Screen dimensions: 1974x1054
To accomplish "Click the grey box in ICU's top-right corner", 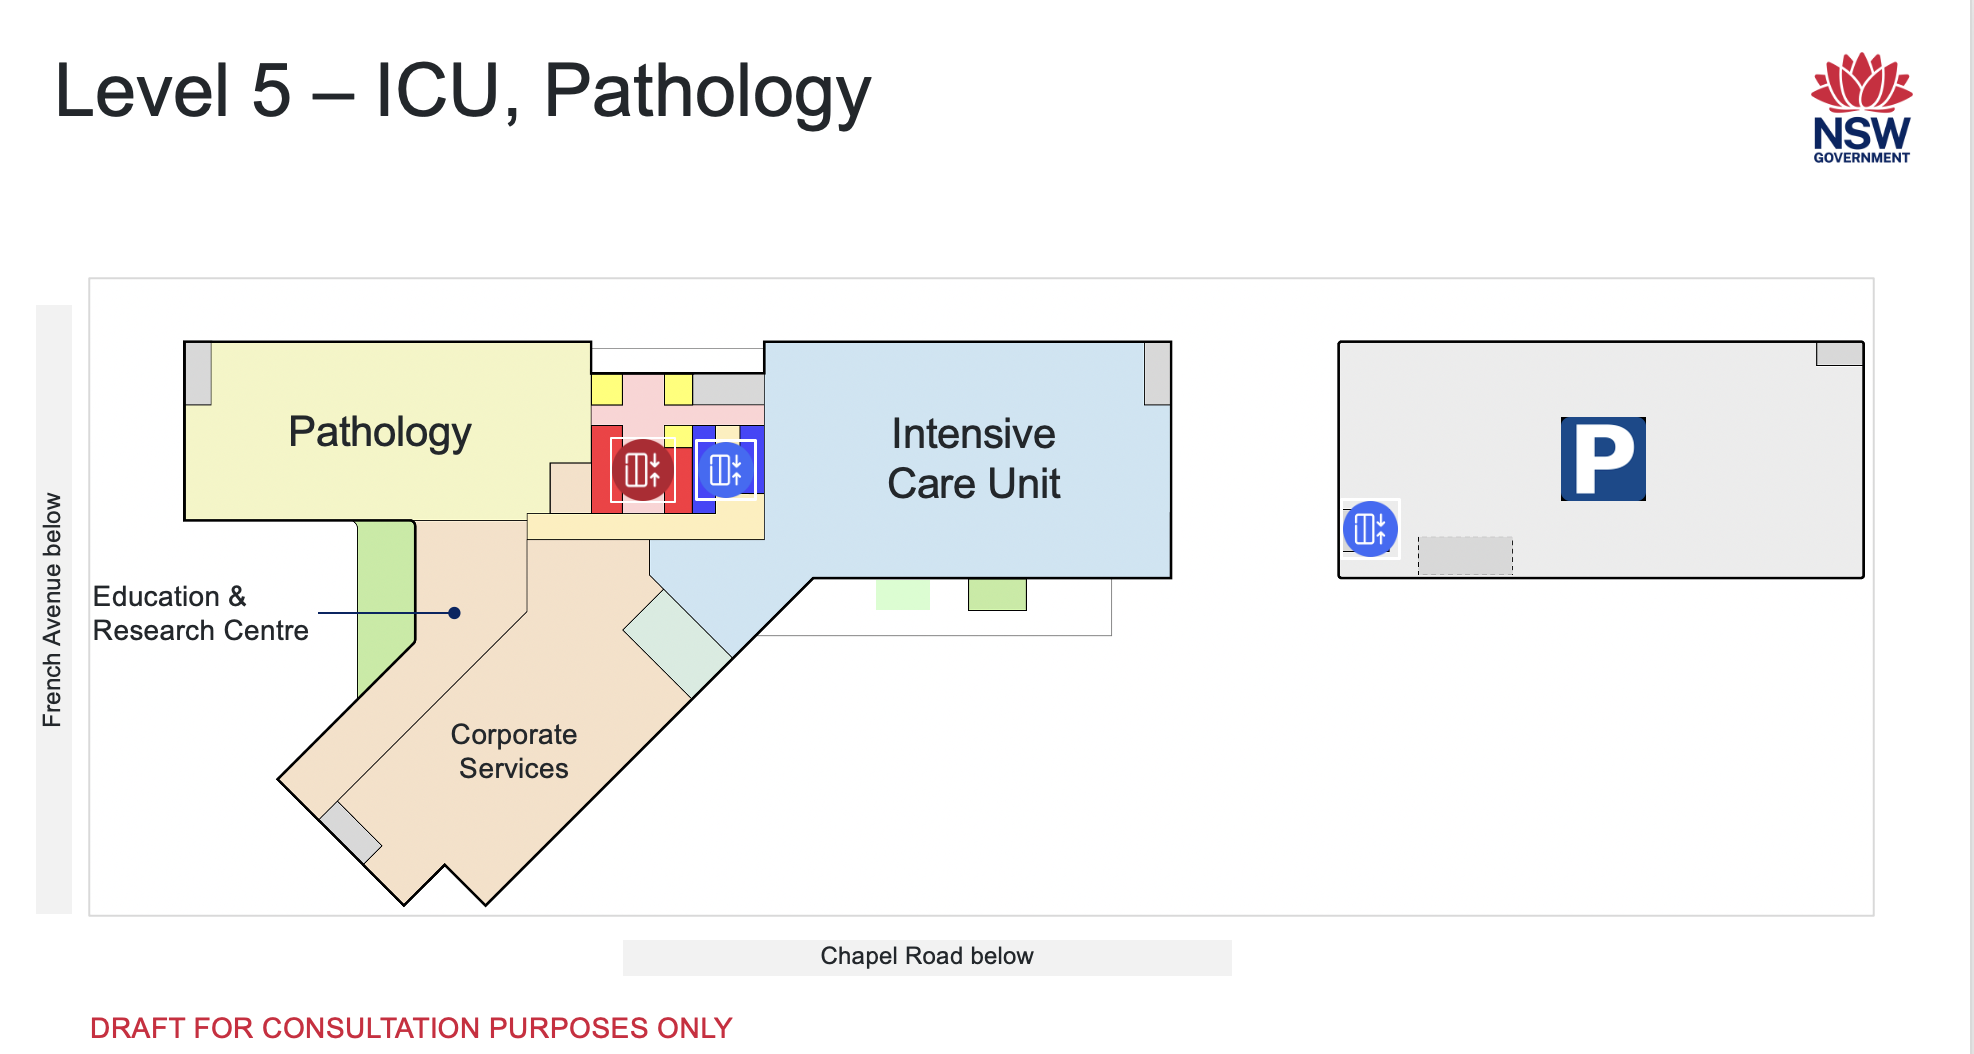I will (1157, 373).
